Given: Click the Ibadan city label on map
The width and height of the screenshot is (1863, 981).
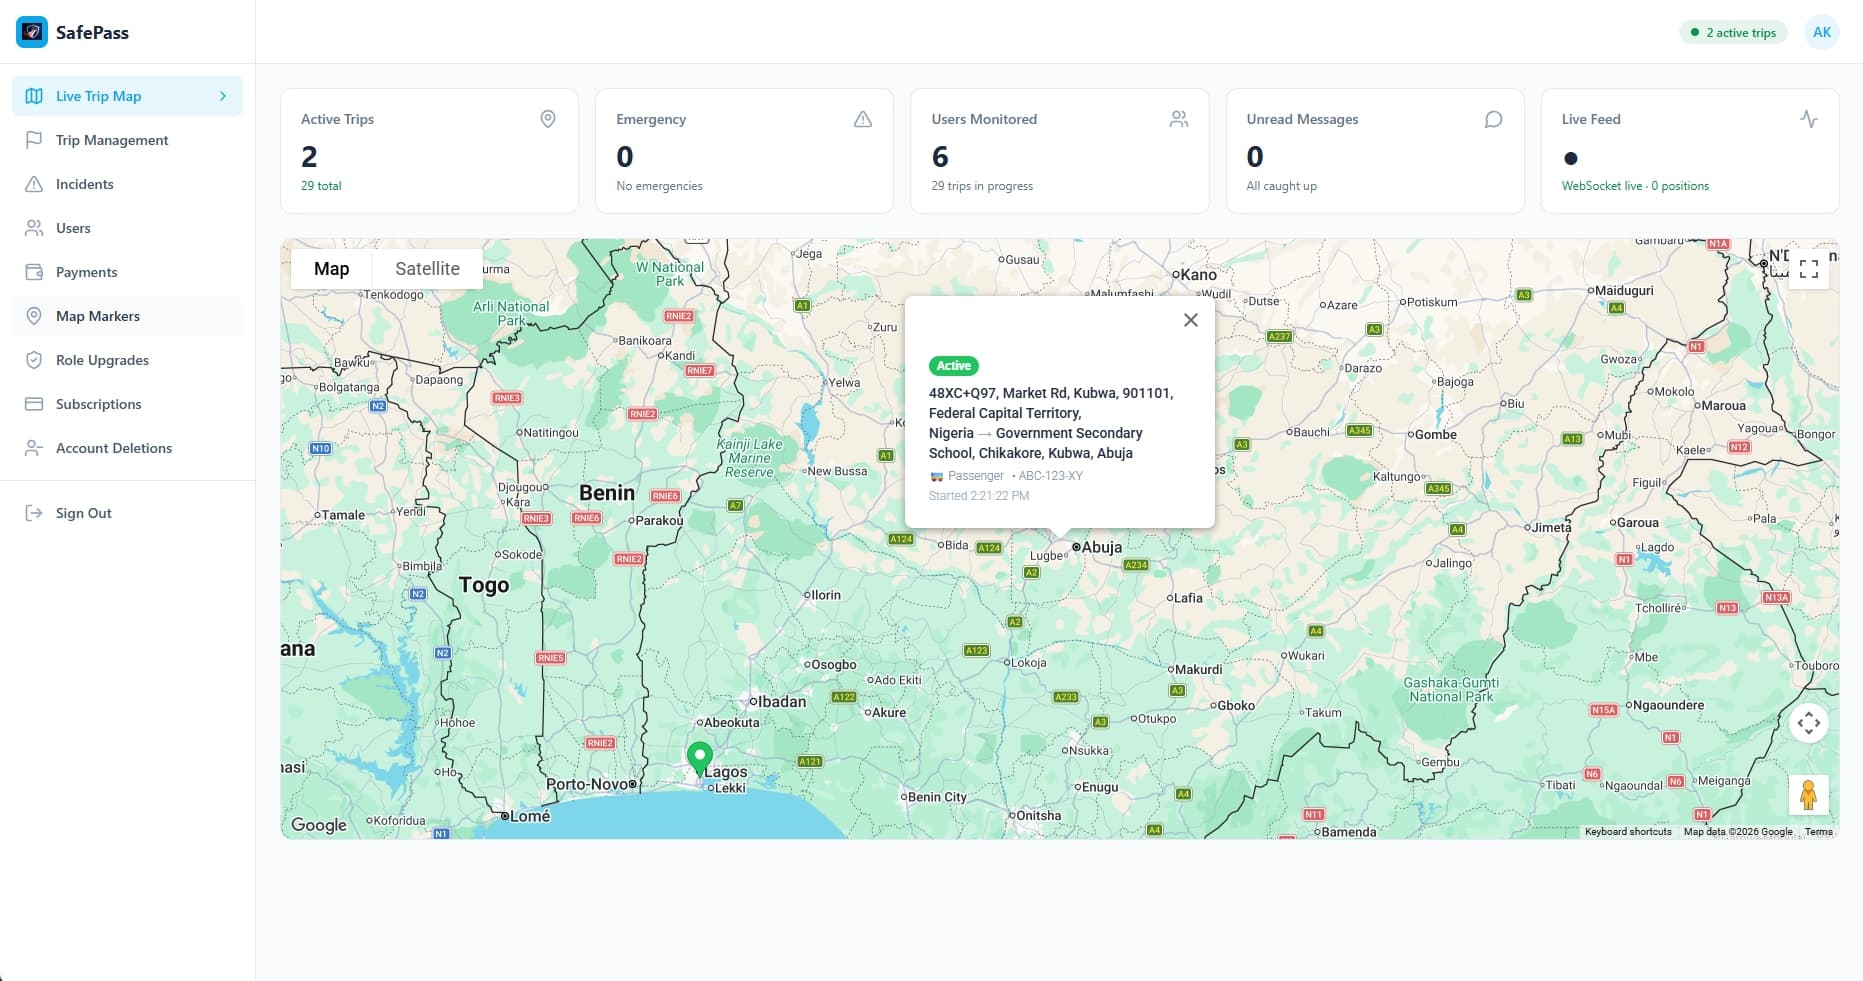Looking at the screenshot, I should tap(782, 701).
